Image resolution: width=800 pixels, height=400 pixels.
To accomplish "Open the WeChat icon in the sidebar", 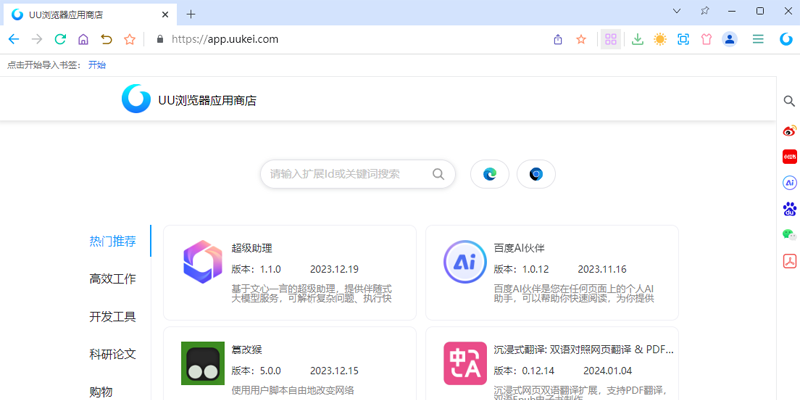I will (x=789, y=234).
